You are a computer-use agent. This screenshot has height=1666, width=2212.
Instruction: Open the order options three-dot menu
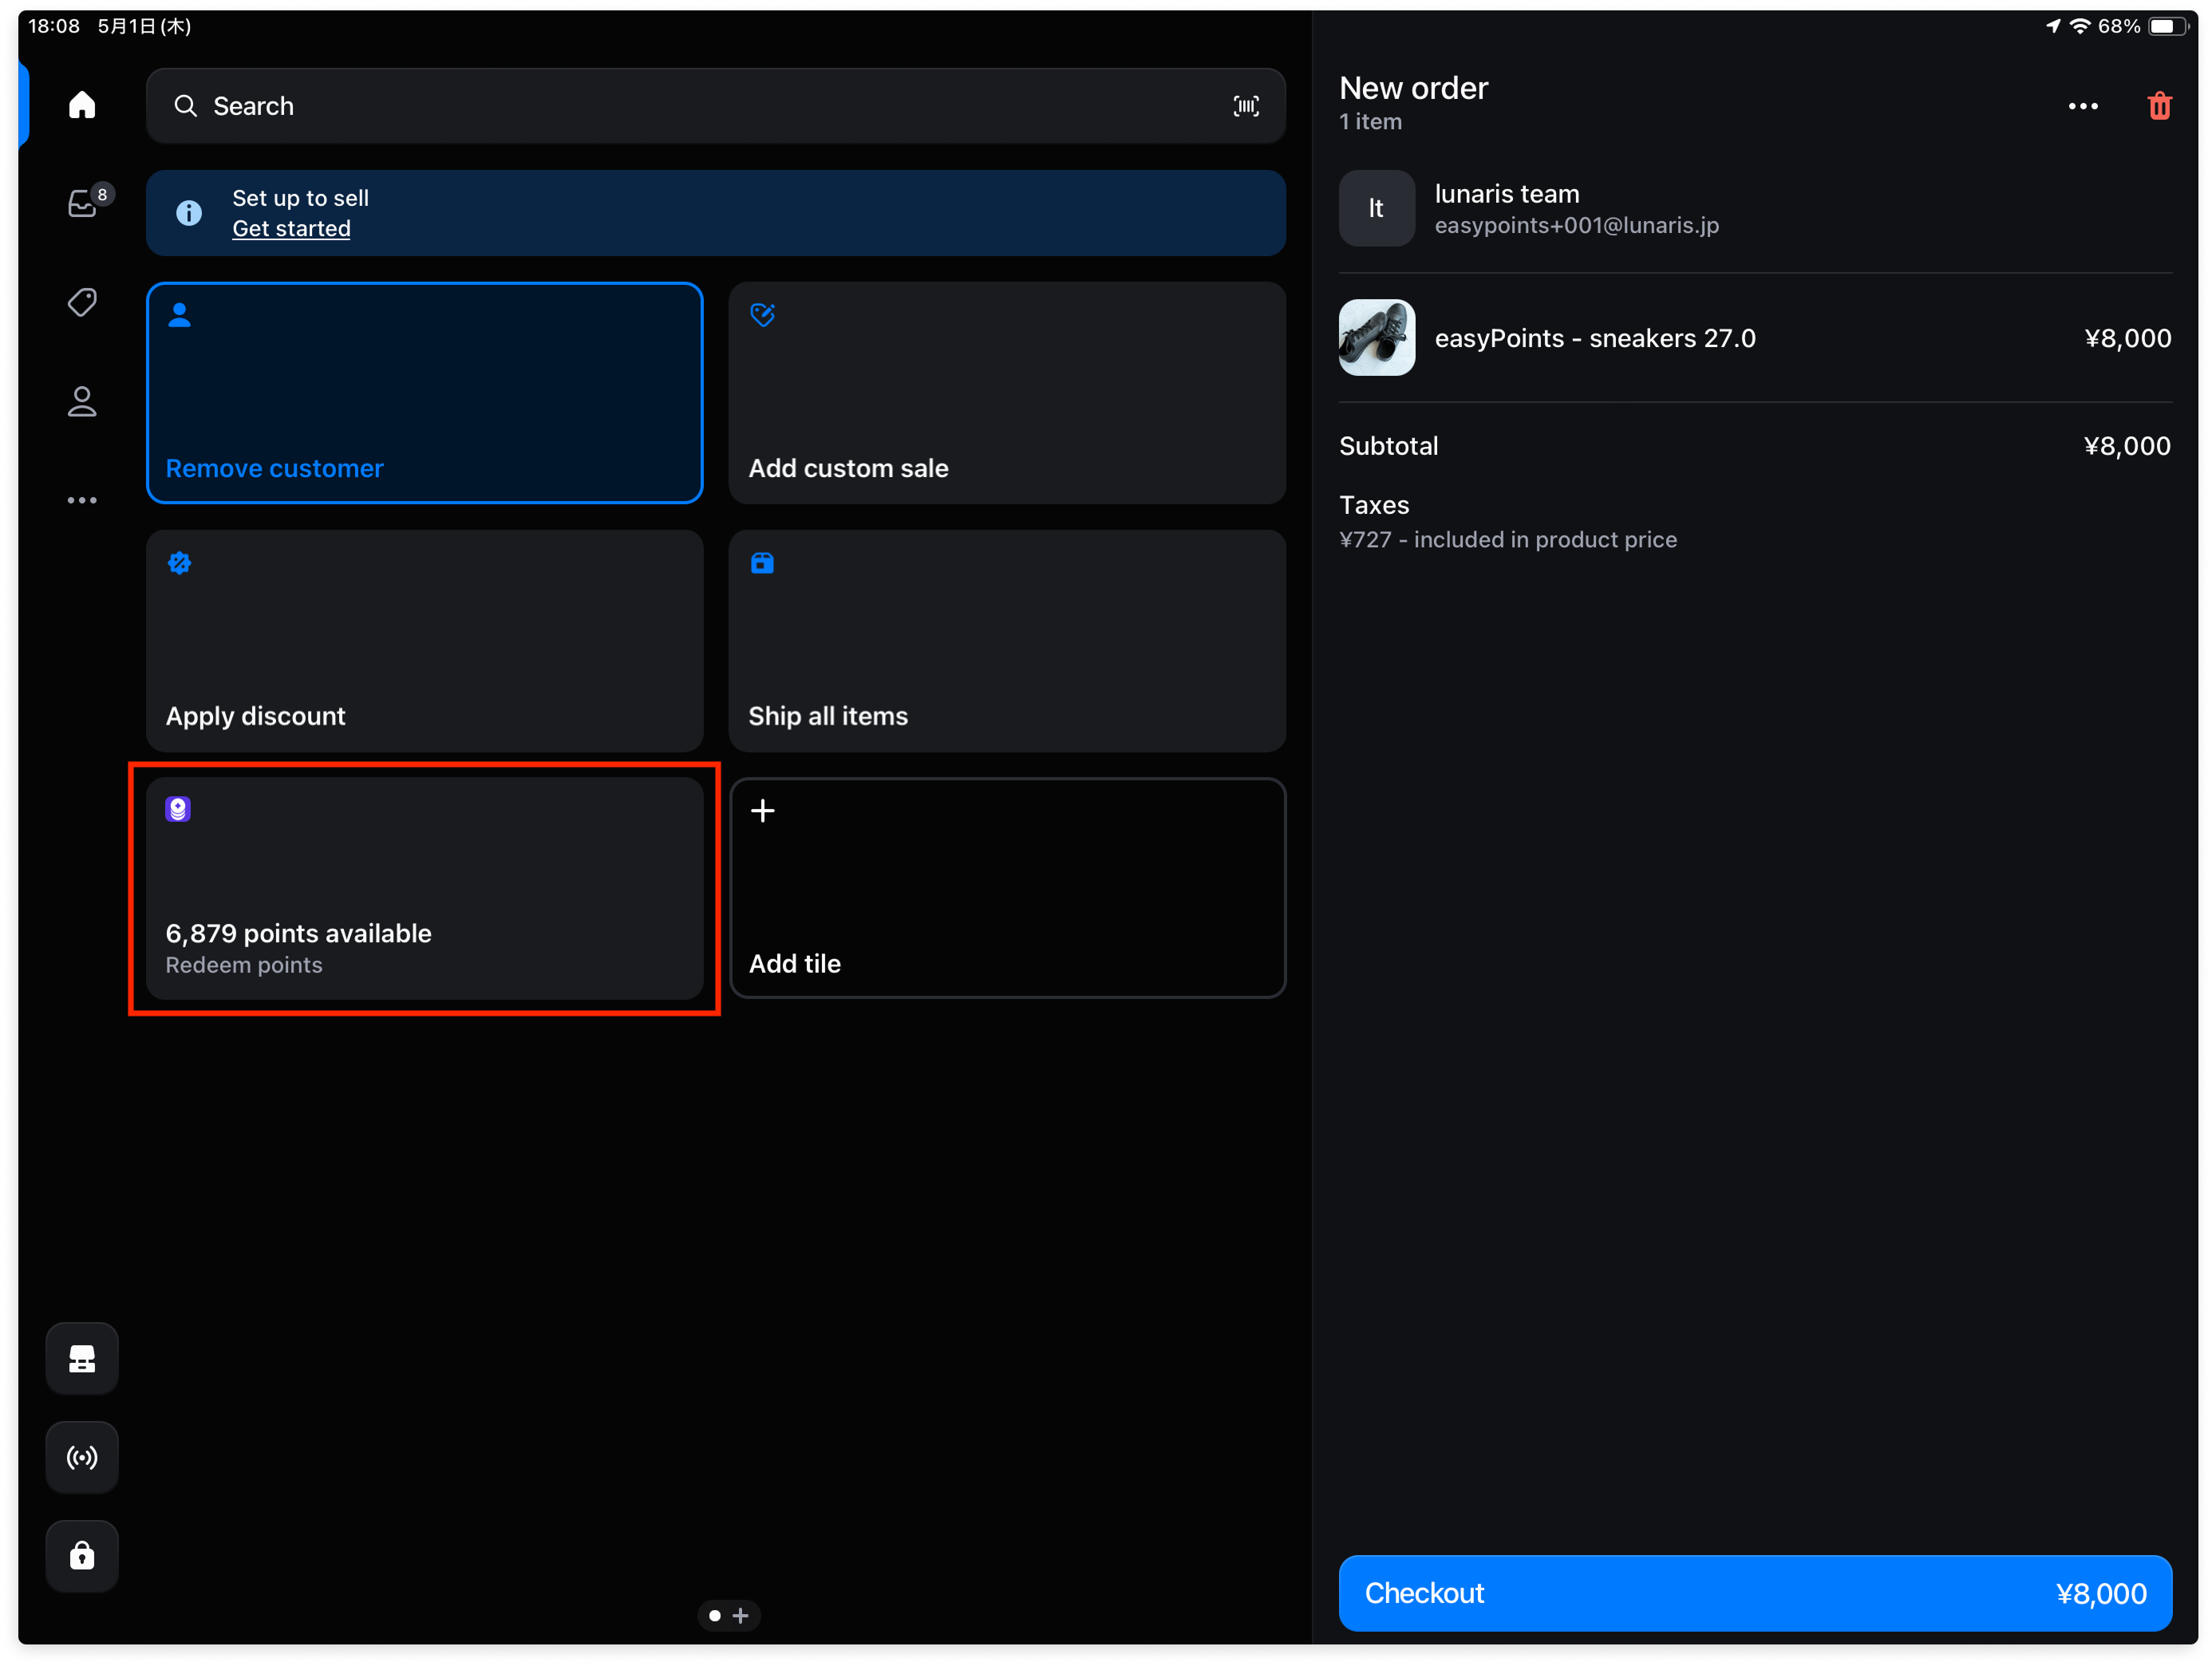2083,106
